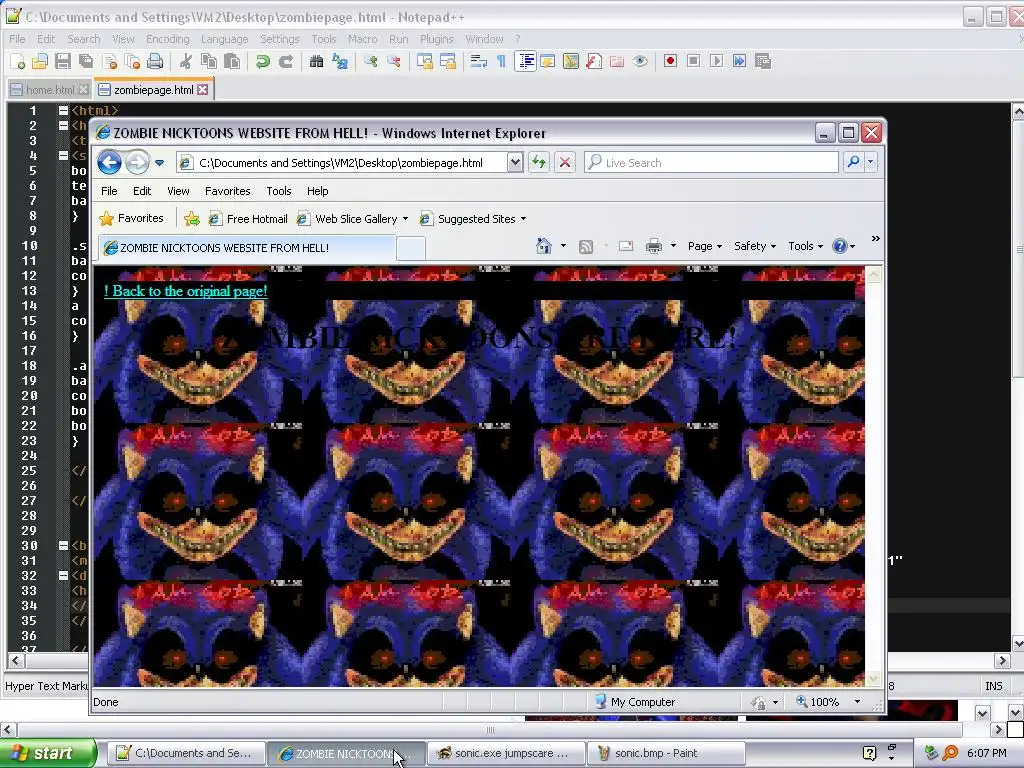Expand the Suggested Sites dropdown

[x=523, y=219]
